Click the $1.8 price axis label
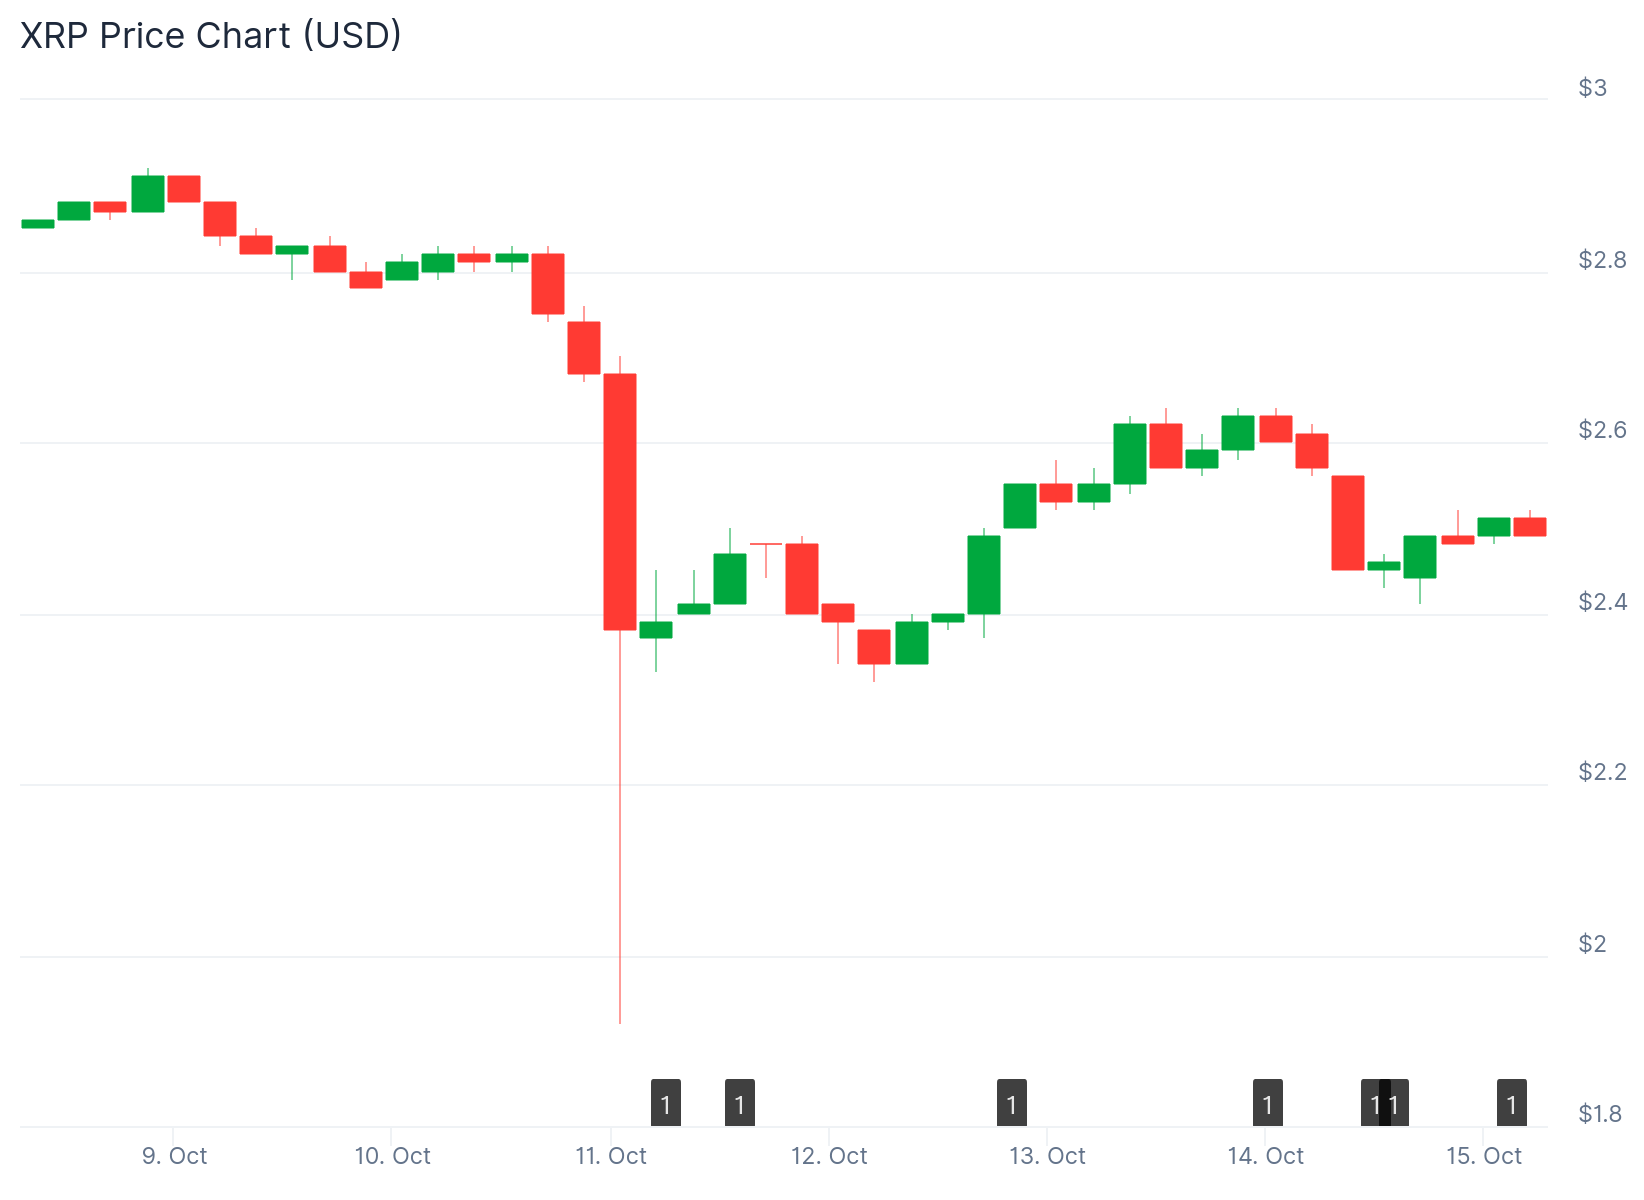This screenshot has width=1644, height=1200. (x=1600, y=1114)
